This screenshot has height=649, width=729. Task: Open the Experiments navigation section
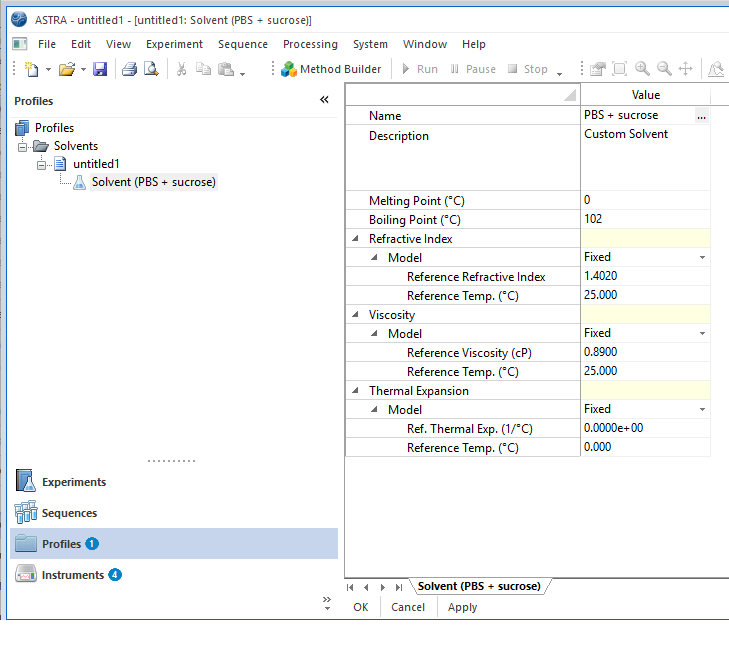coord(73,482)
